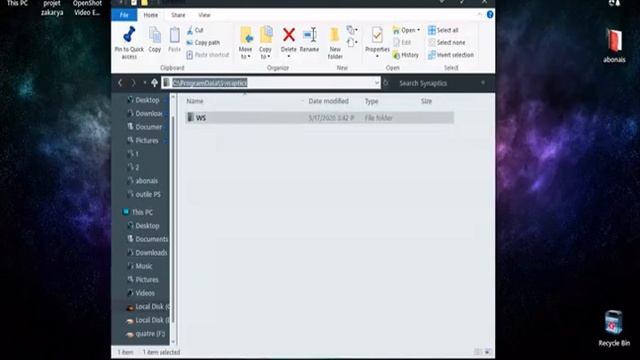Screen dimensions: 640x360
Task: Open OpenShot Video Editor desktop shortcut
Action: click(x=87, y=8)
